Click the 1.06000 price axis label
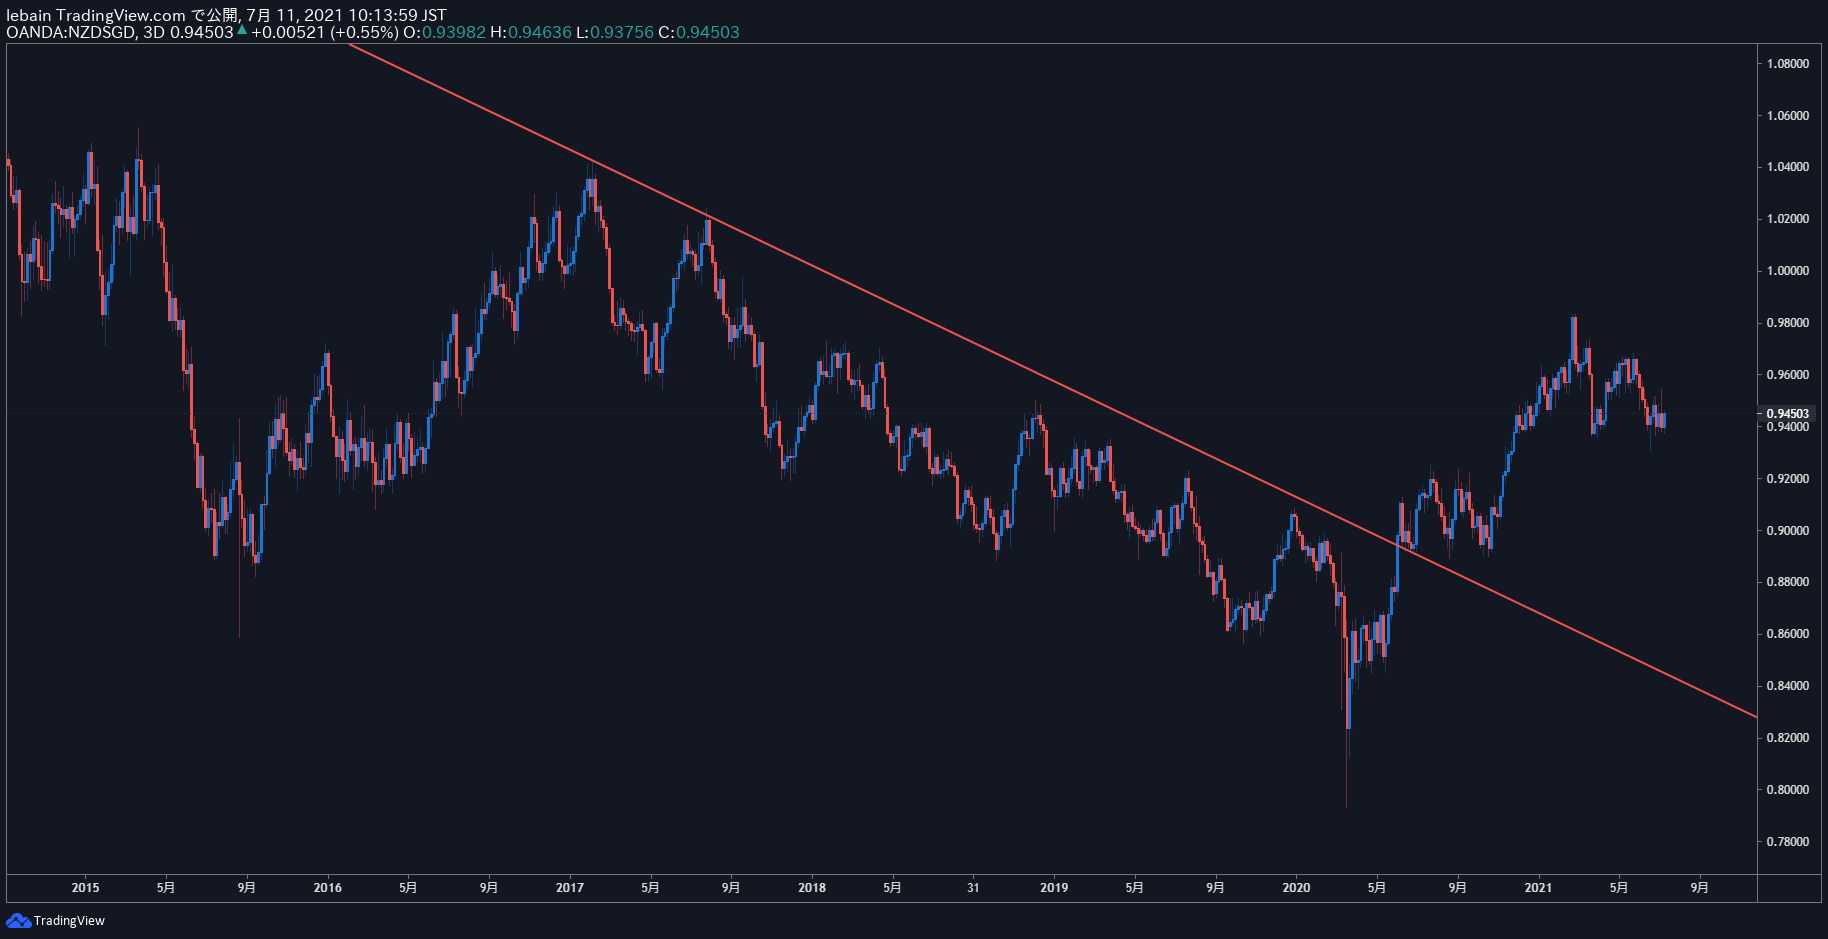Screen dimensions: 1828x939 tap(1788, 116)
